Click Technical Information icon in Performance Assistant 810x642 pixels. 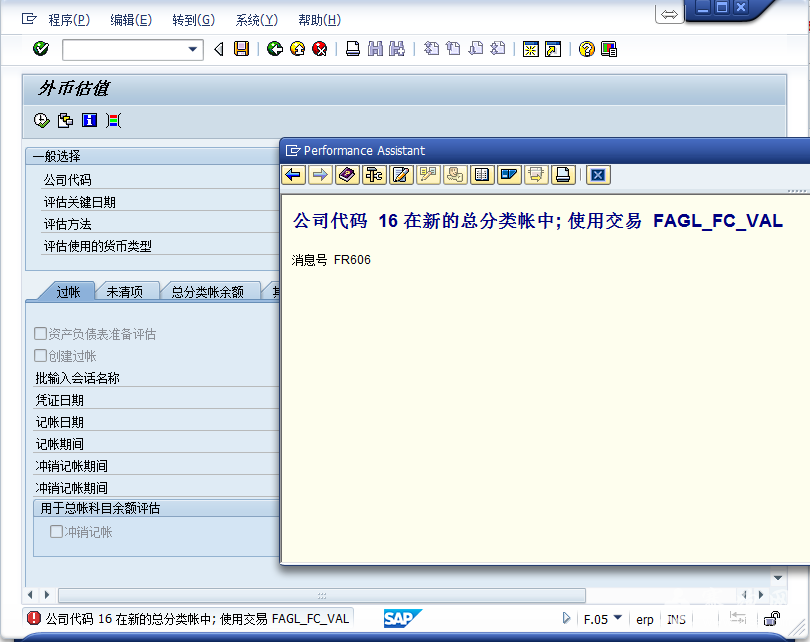pos(374,175)
